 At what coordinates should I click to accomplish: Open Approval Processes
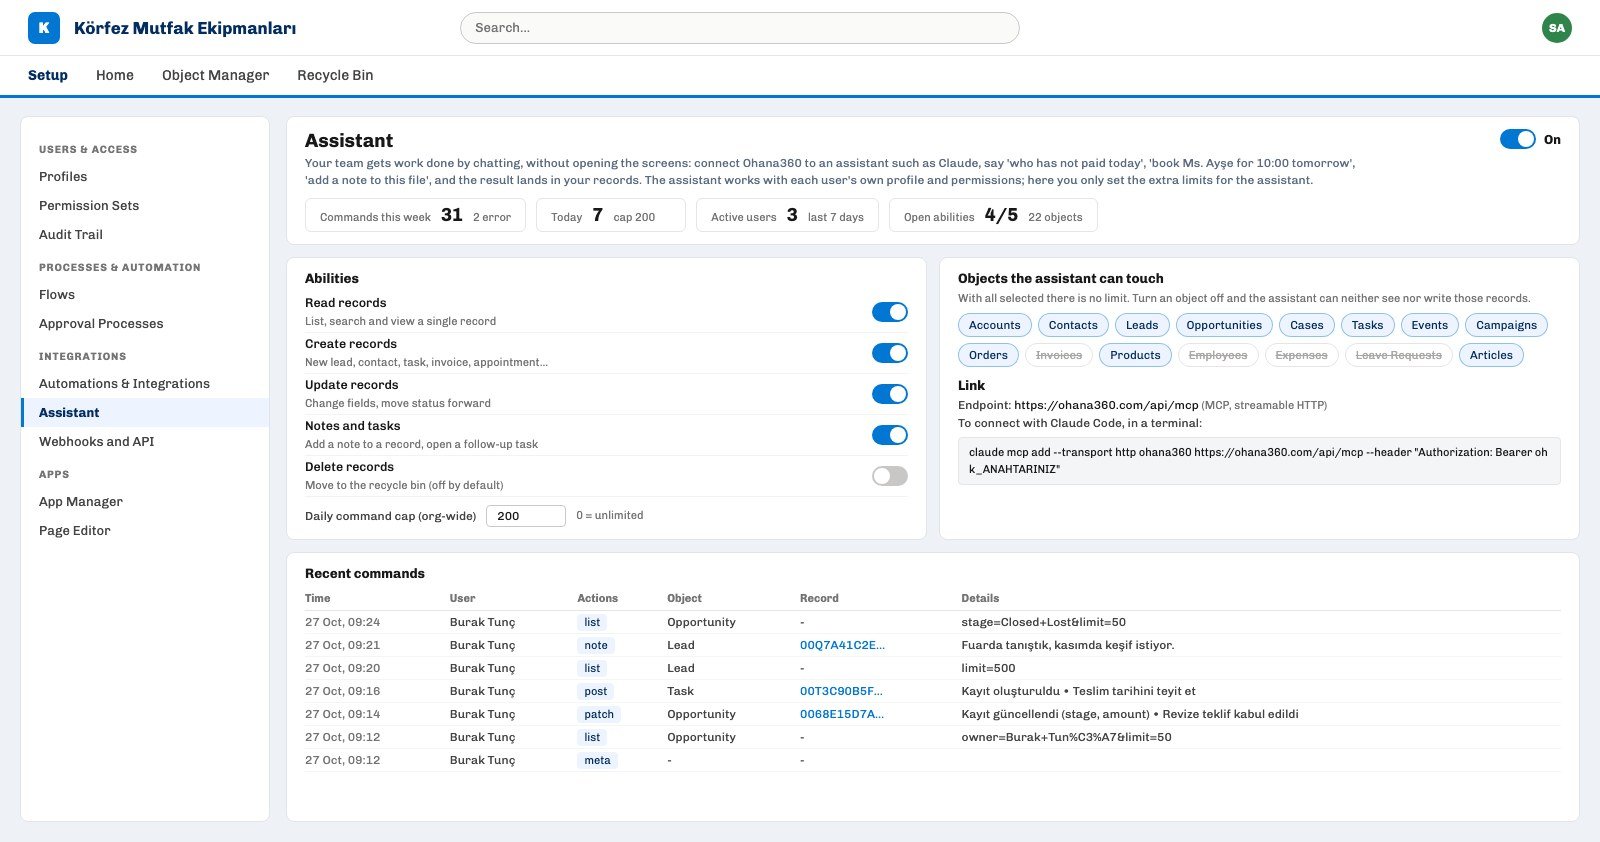[145, 324]
